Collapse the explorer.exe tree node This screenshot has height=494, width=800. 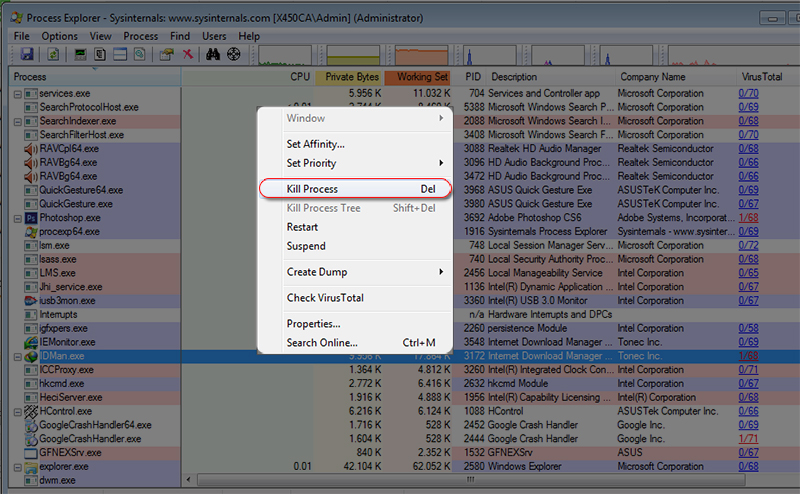point(17,467)
